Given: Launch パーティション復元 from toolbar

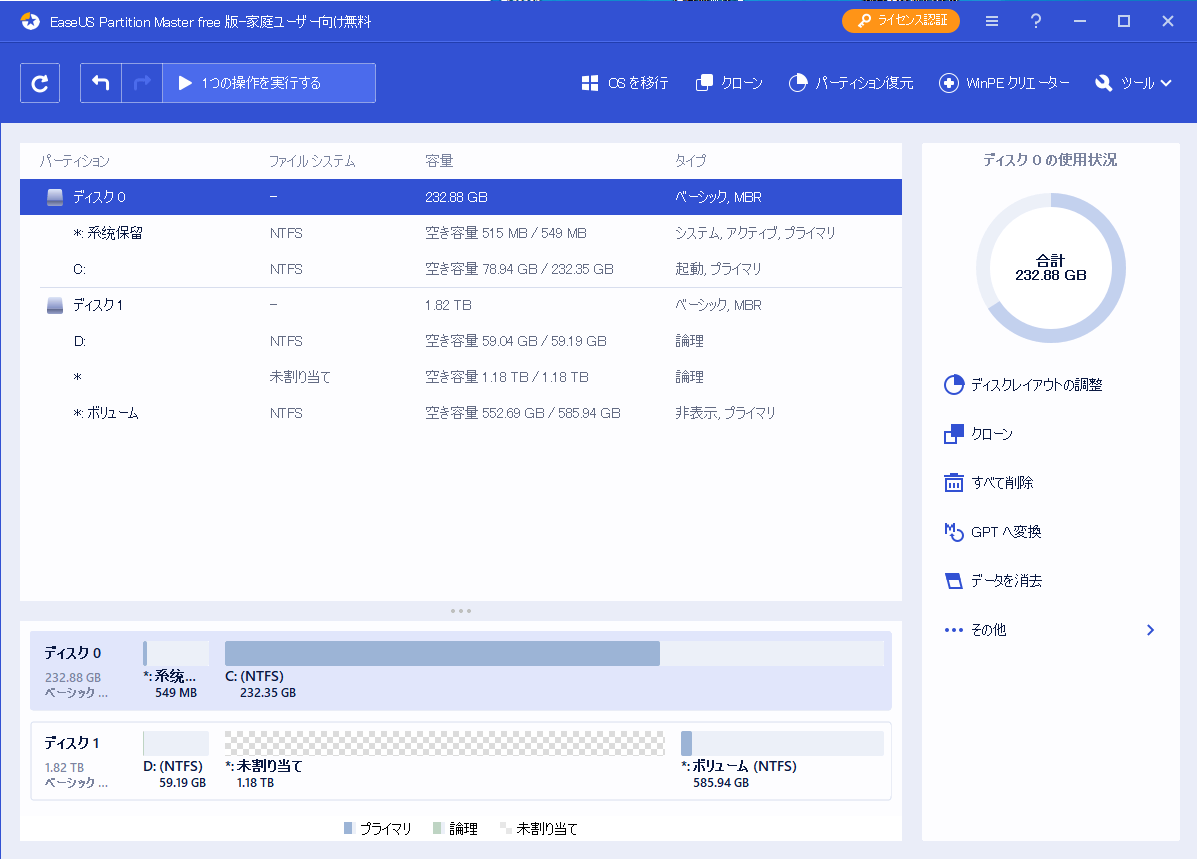Looking at the screenshot, I should [x=851, y=83].
